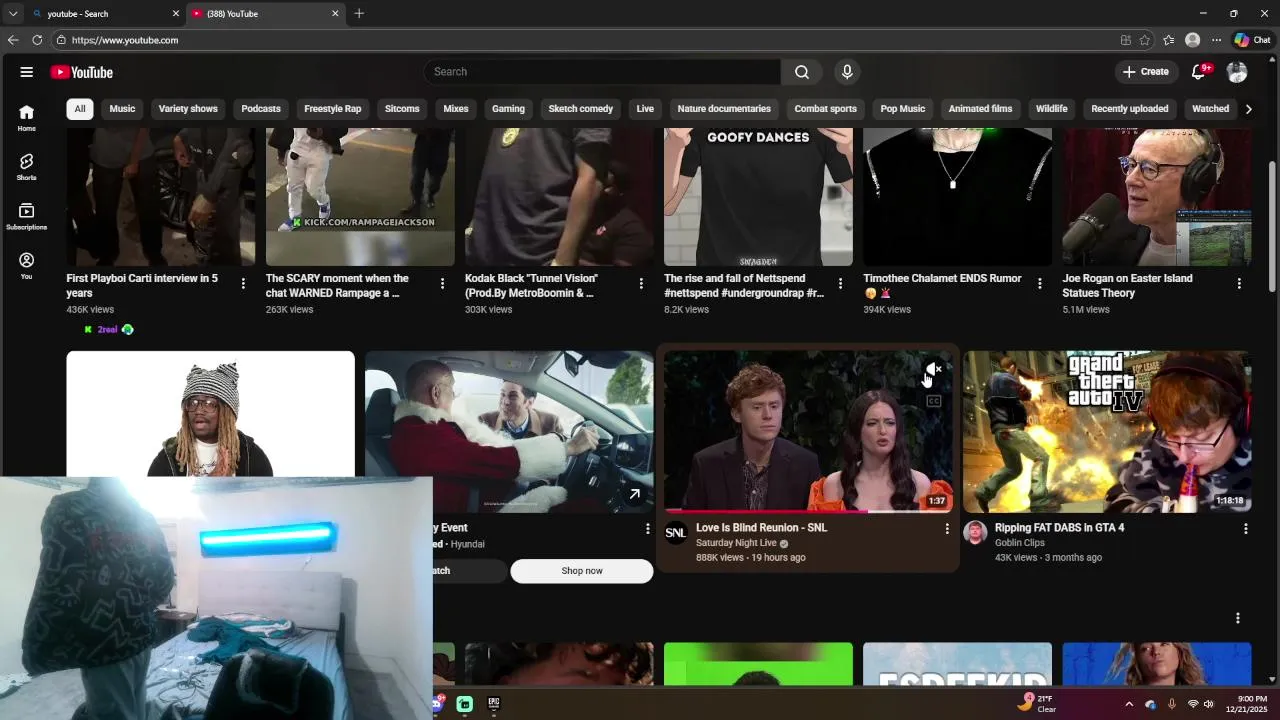Open browser favorites list icon
This screenshot has width=1280, height=720.
coord(1169,40)
